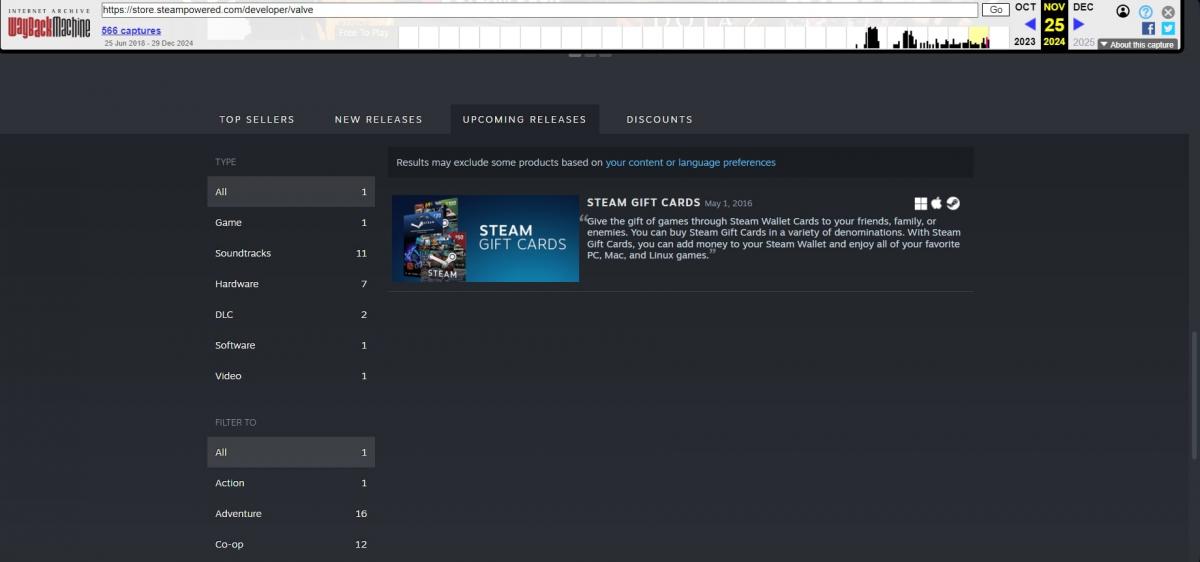Filter type by Software
Image resolution: width=1200 pixels, height=562 pixels.
pos(291,346)
